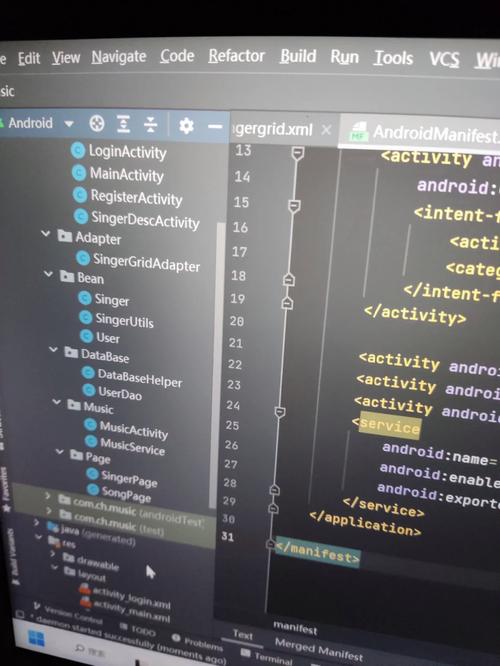Click the RegisterActivity class icon

[80, 195]
